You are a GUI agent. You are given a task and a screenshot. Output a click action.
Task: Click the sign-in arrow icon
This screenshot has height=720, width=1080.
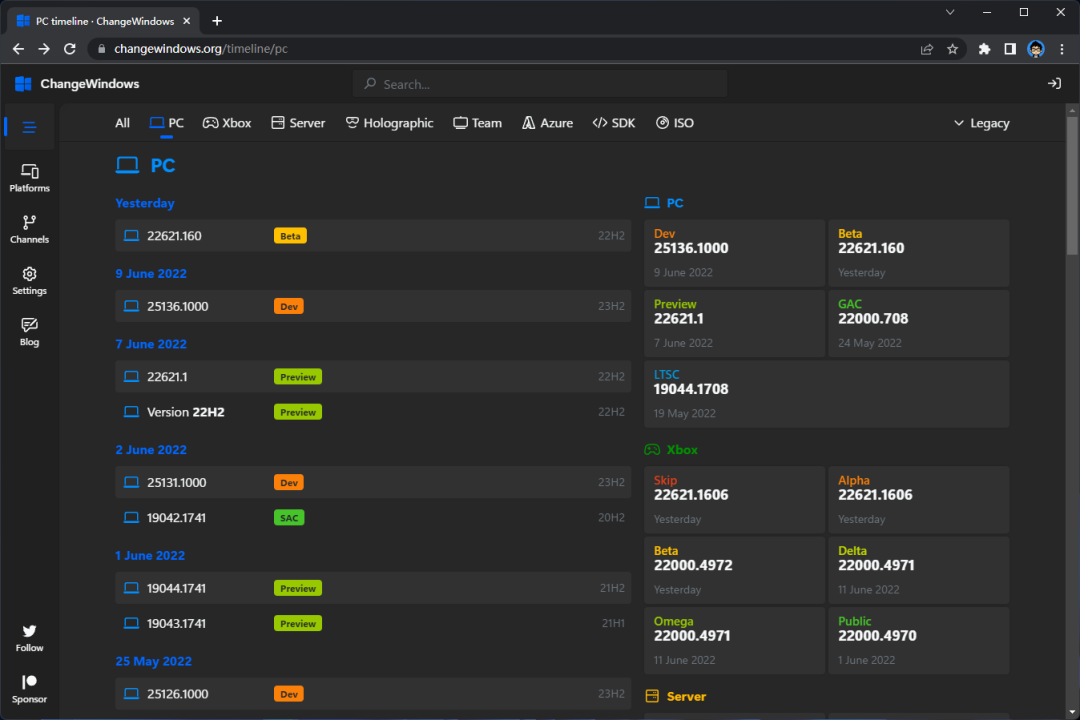[x=1054, y=84]
